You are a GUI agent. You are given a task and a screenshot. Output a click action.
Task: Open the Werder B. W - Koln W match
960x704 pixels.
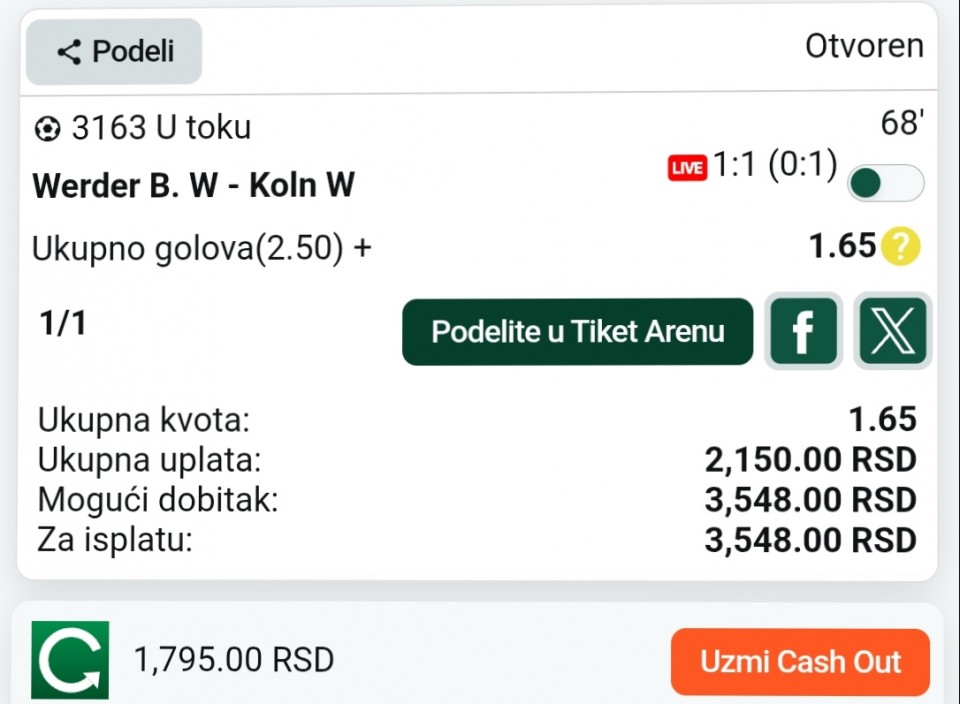pyautogui.click(x=193, y=186)
